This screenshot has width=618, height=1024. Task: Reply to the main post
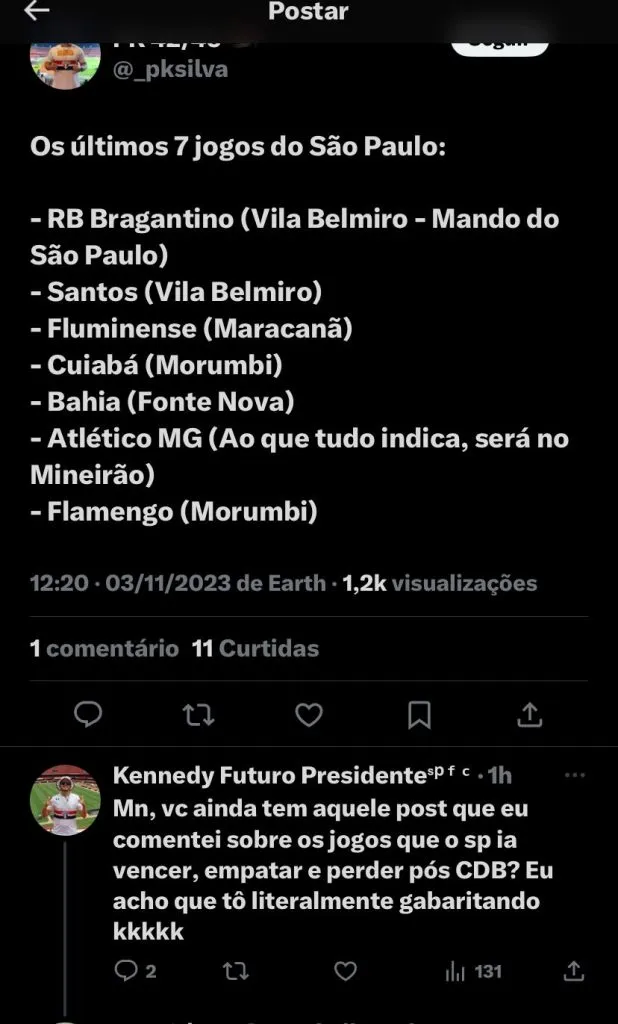coord(89,714)
